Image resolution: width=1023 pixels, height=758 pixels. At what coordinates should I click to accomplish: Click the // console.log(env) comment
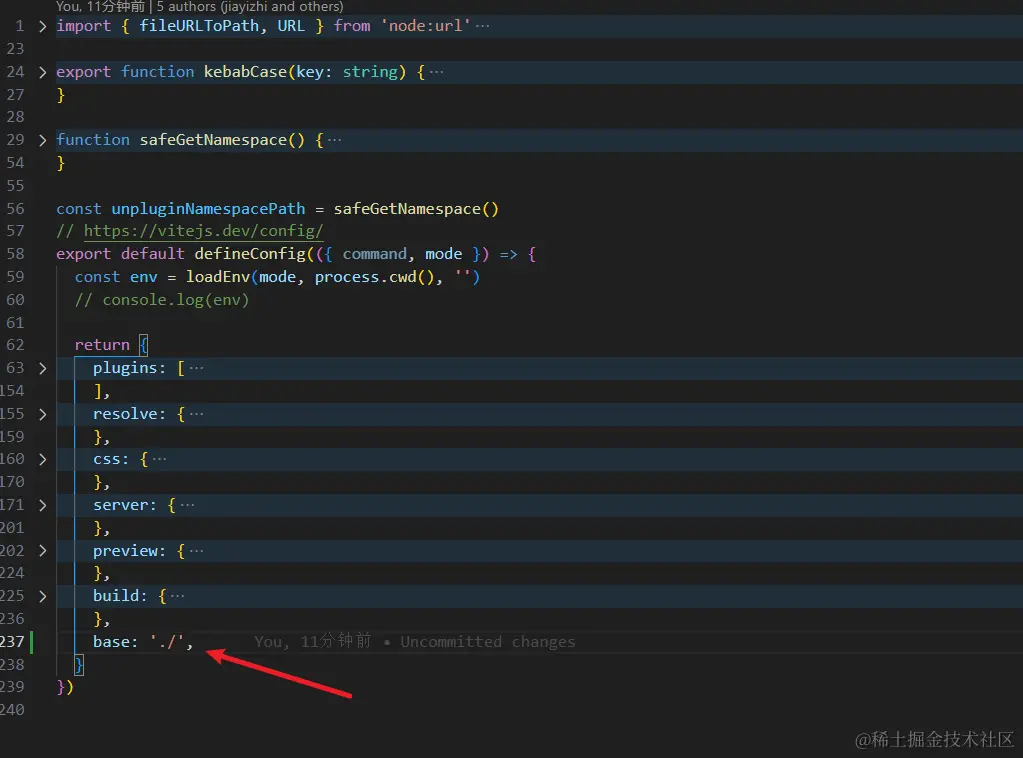click(x=162, y=300)
